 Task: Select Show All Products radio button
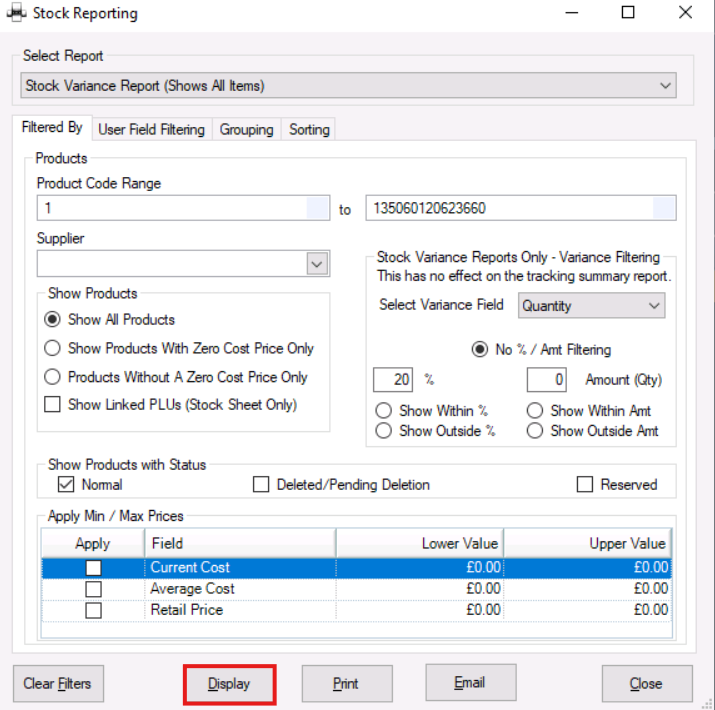pyautogui.click(x=54, y=320)
